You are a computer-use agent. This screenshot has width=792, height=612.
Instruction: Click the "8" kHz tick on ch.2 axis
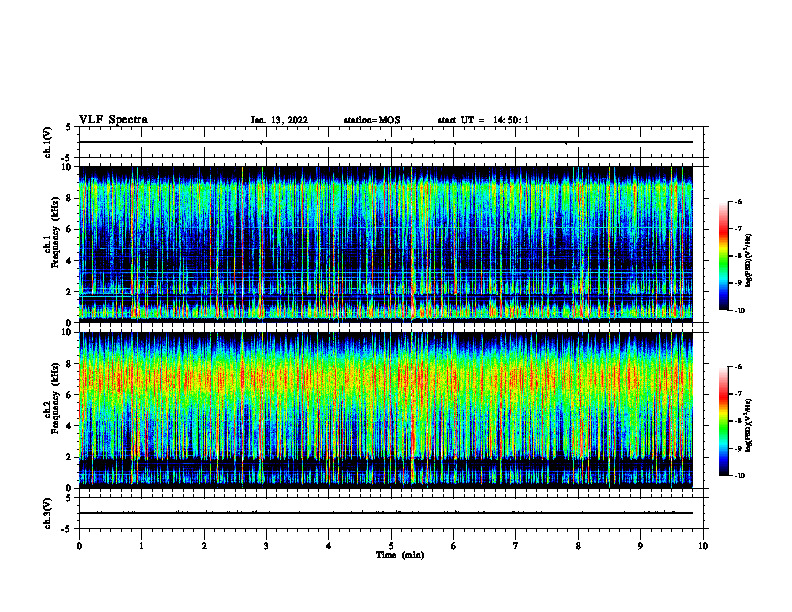tap(70, 364)
